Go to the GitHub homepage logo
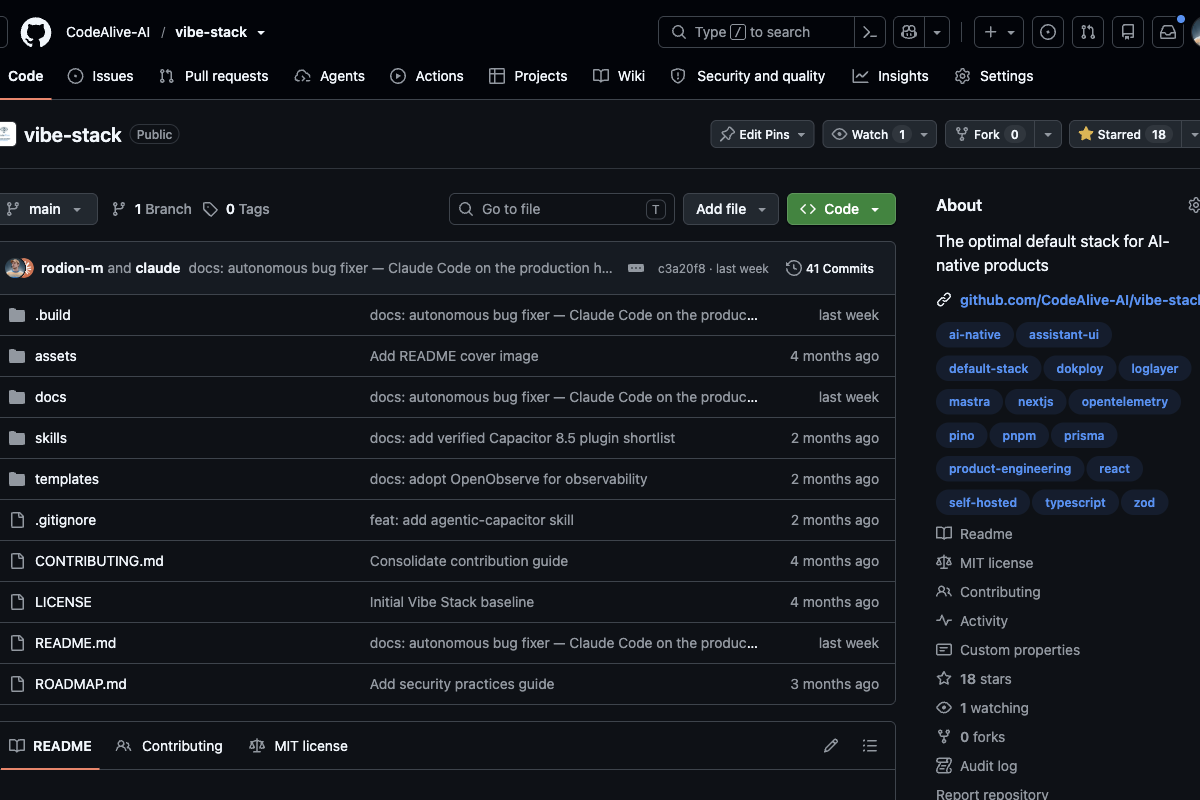This screenshot has height=800, width=1200. coord(36,32)
